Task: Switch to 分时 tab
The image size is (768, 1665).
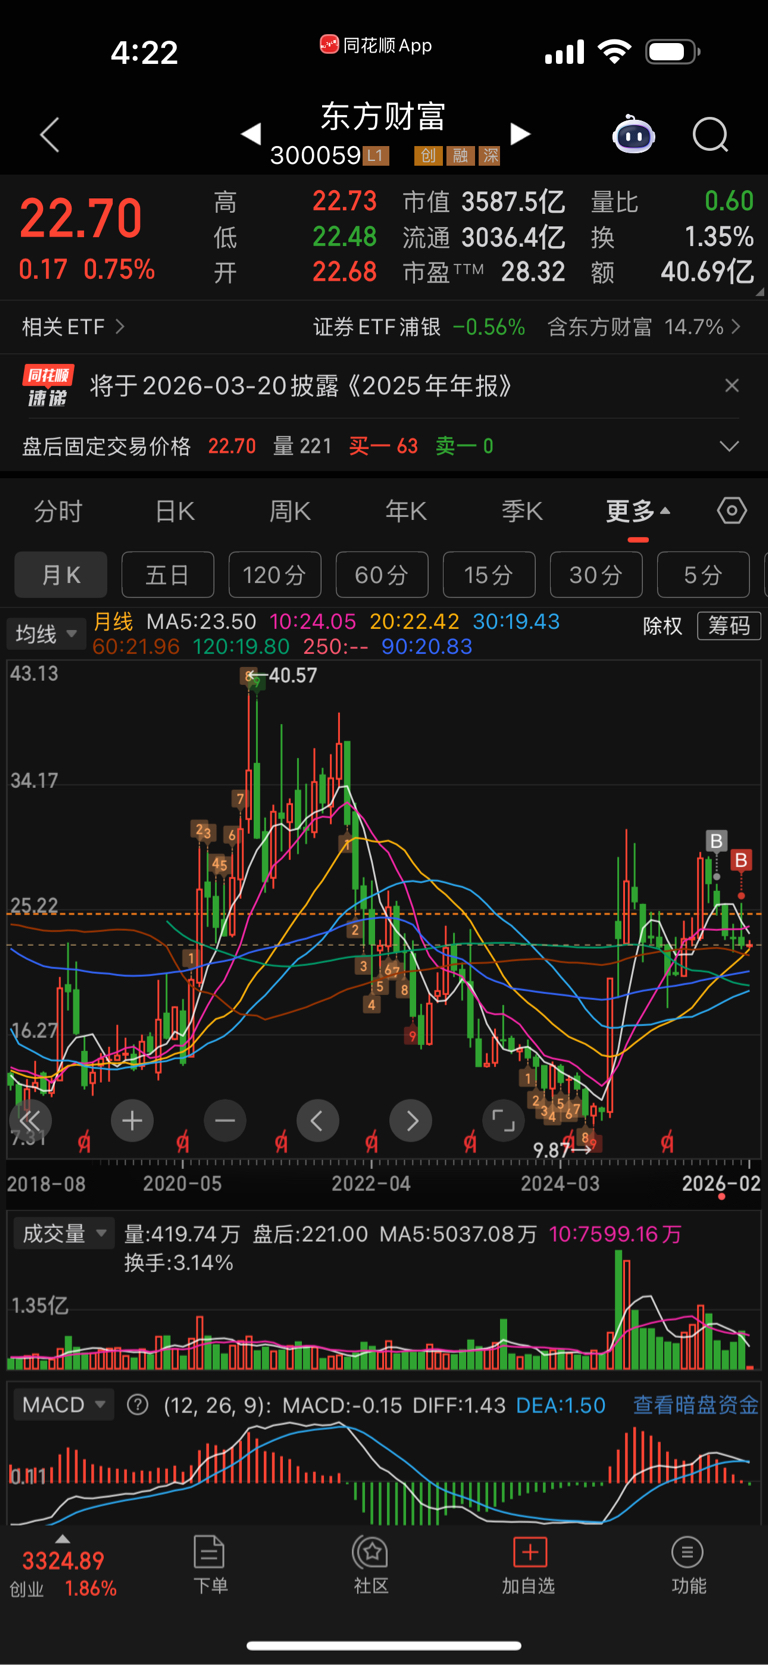Action: (58, 511)
